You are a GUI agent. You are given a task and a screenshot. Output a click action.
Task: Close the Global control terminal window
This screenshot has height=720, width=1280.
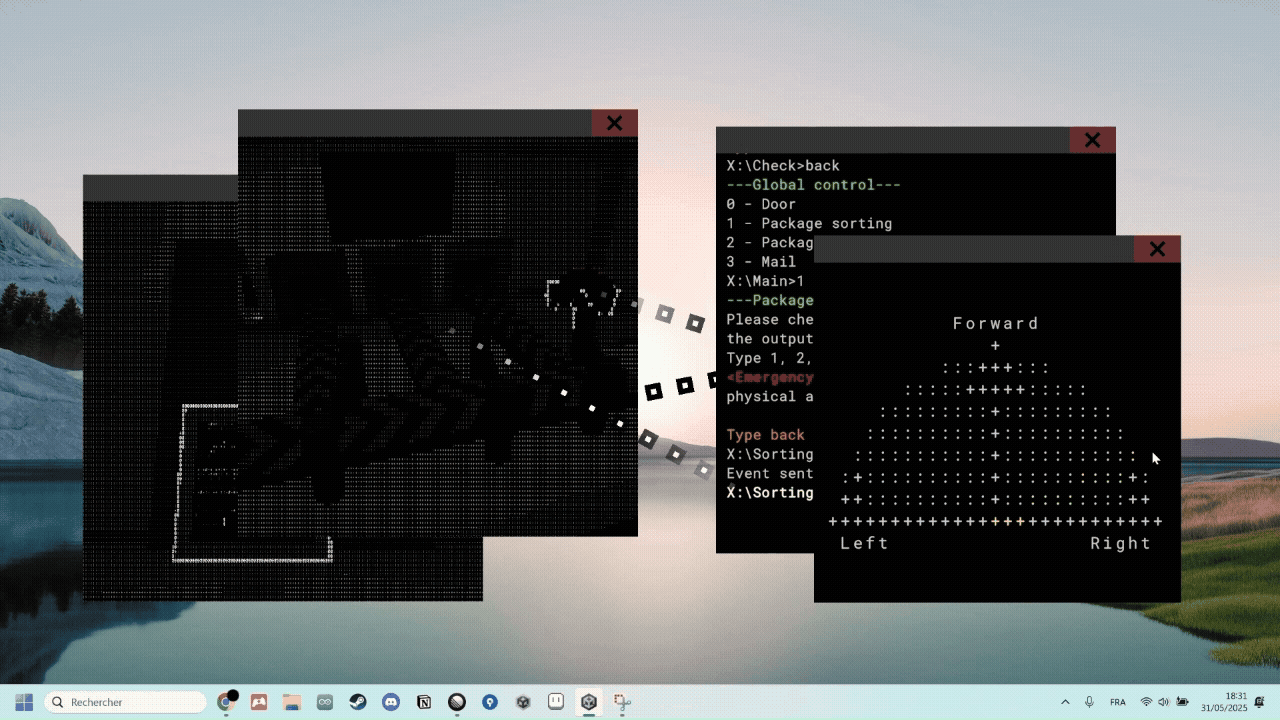(1092, 140)
